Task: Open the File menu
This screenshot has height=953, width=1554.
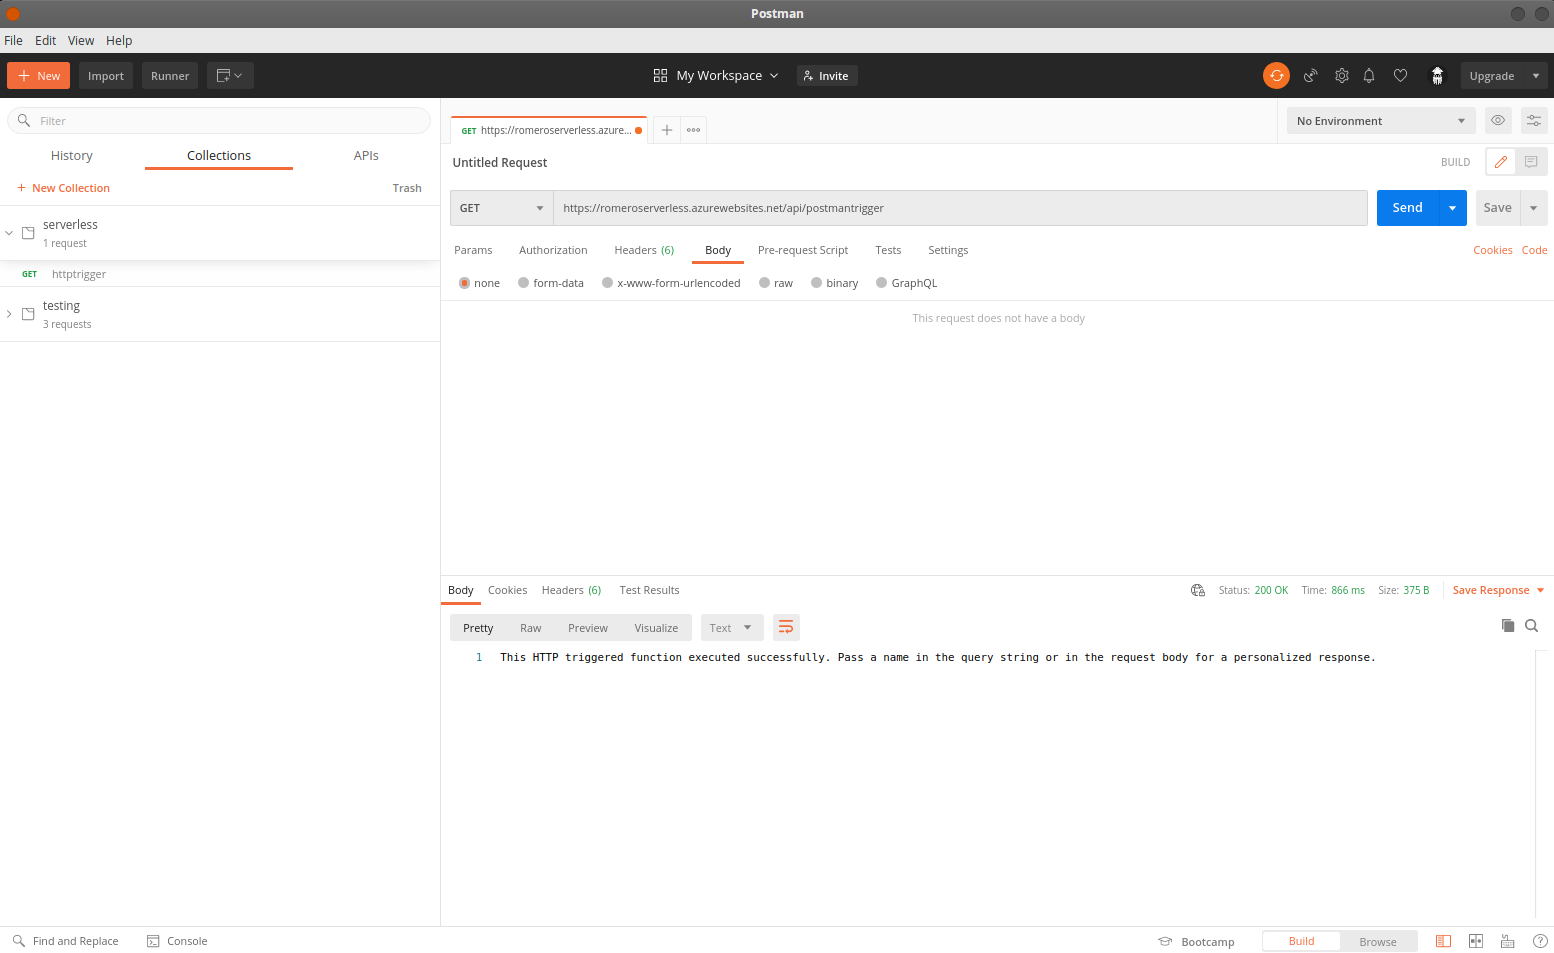Action: 13,41
